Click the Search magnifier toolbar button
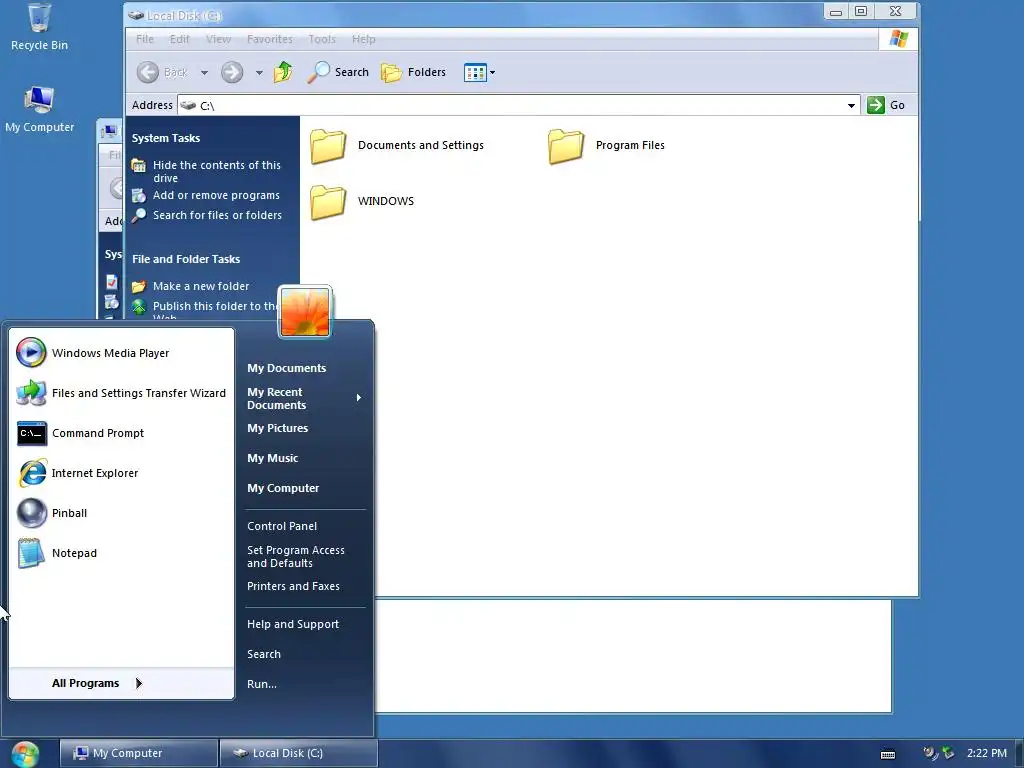 338,72
